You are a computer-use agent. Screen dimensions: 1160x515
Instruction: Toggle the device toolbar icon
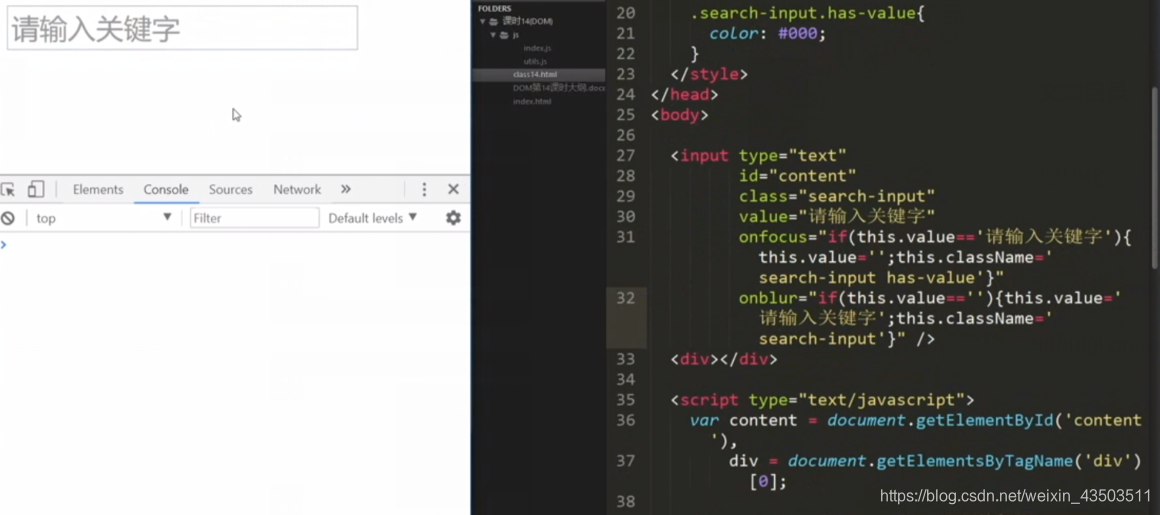(36, 189)
